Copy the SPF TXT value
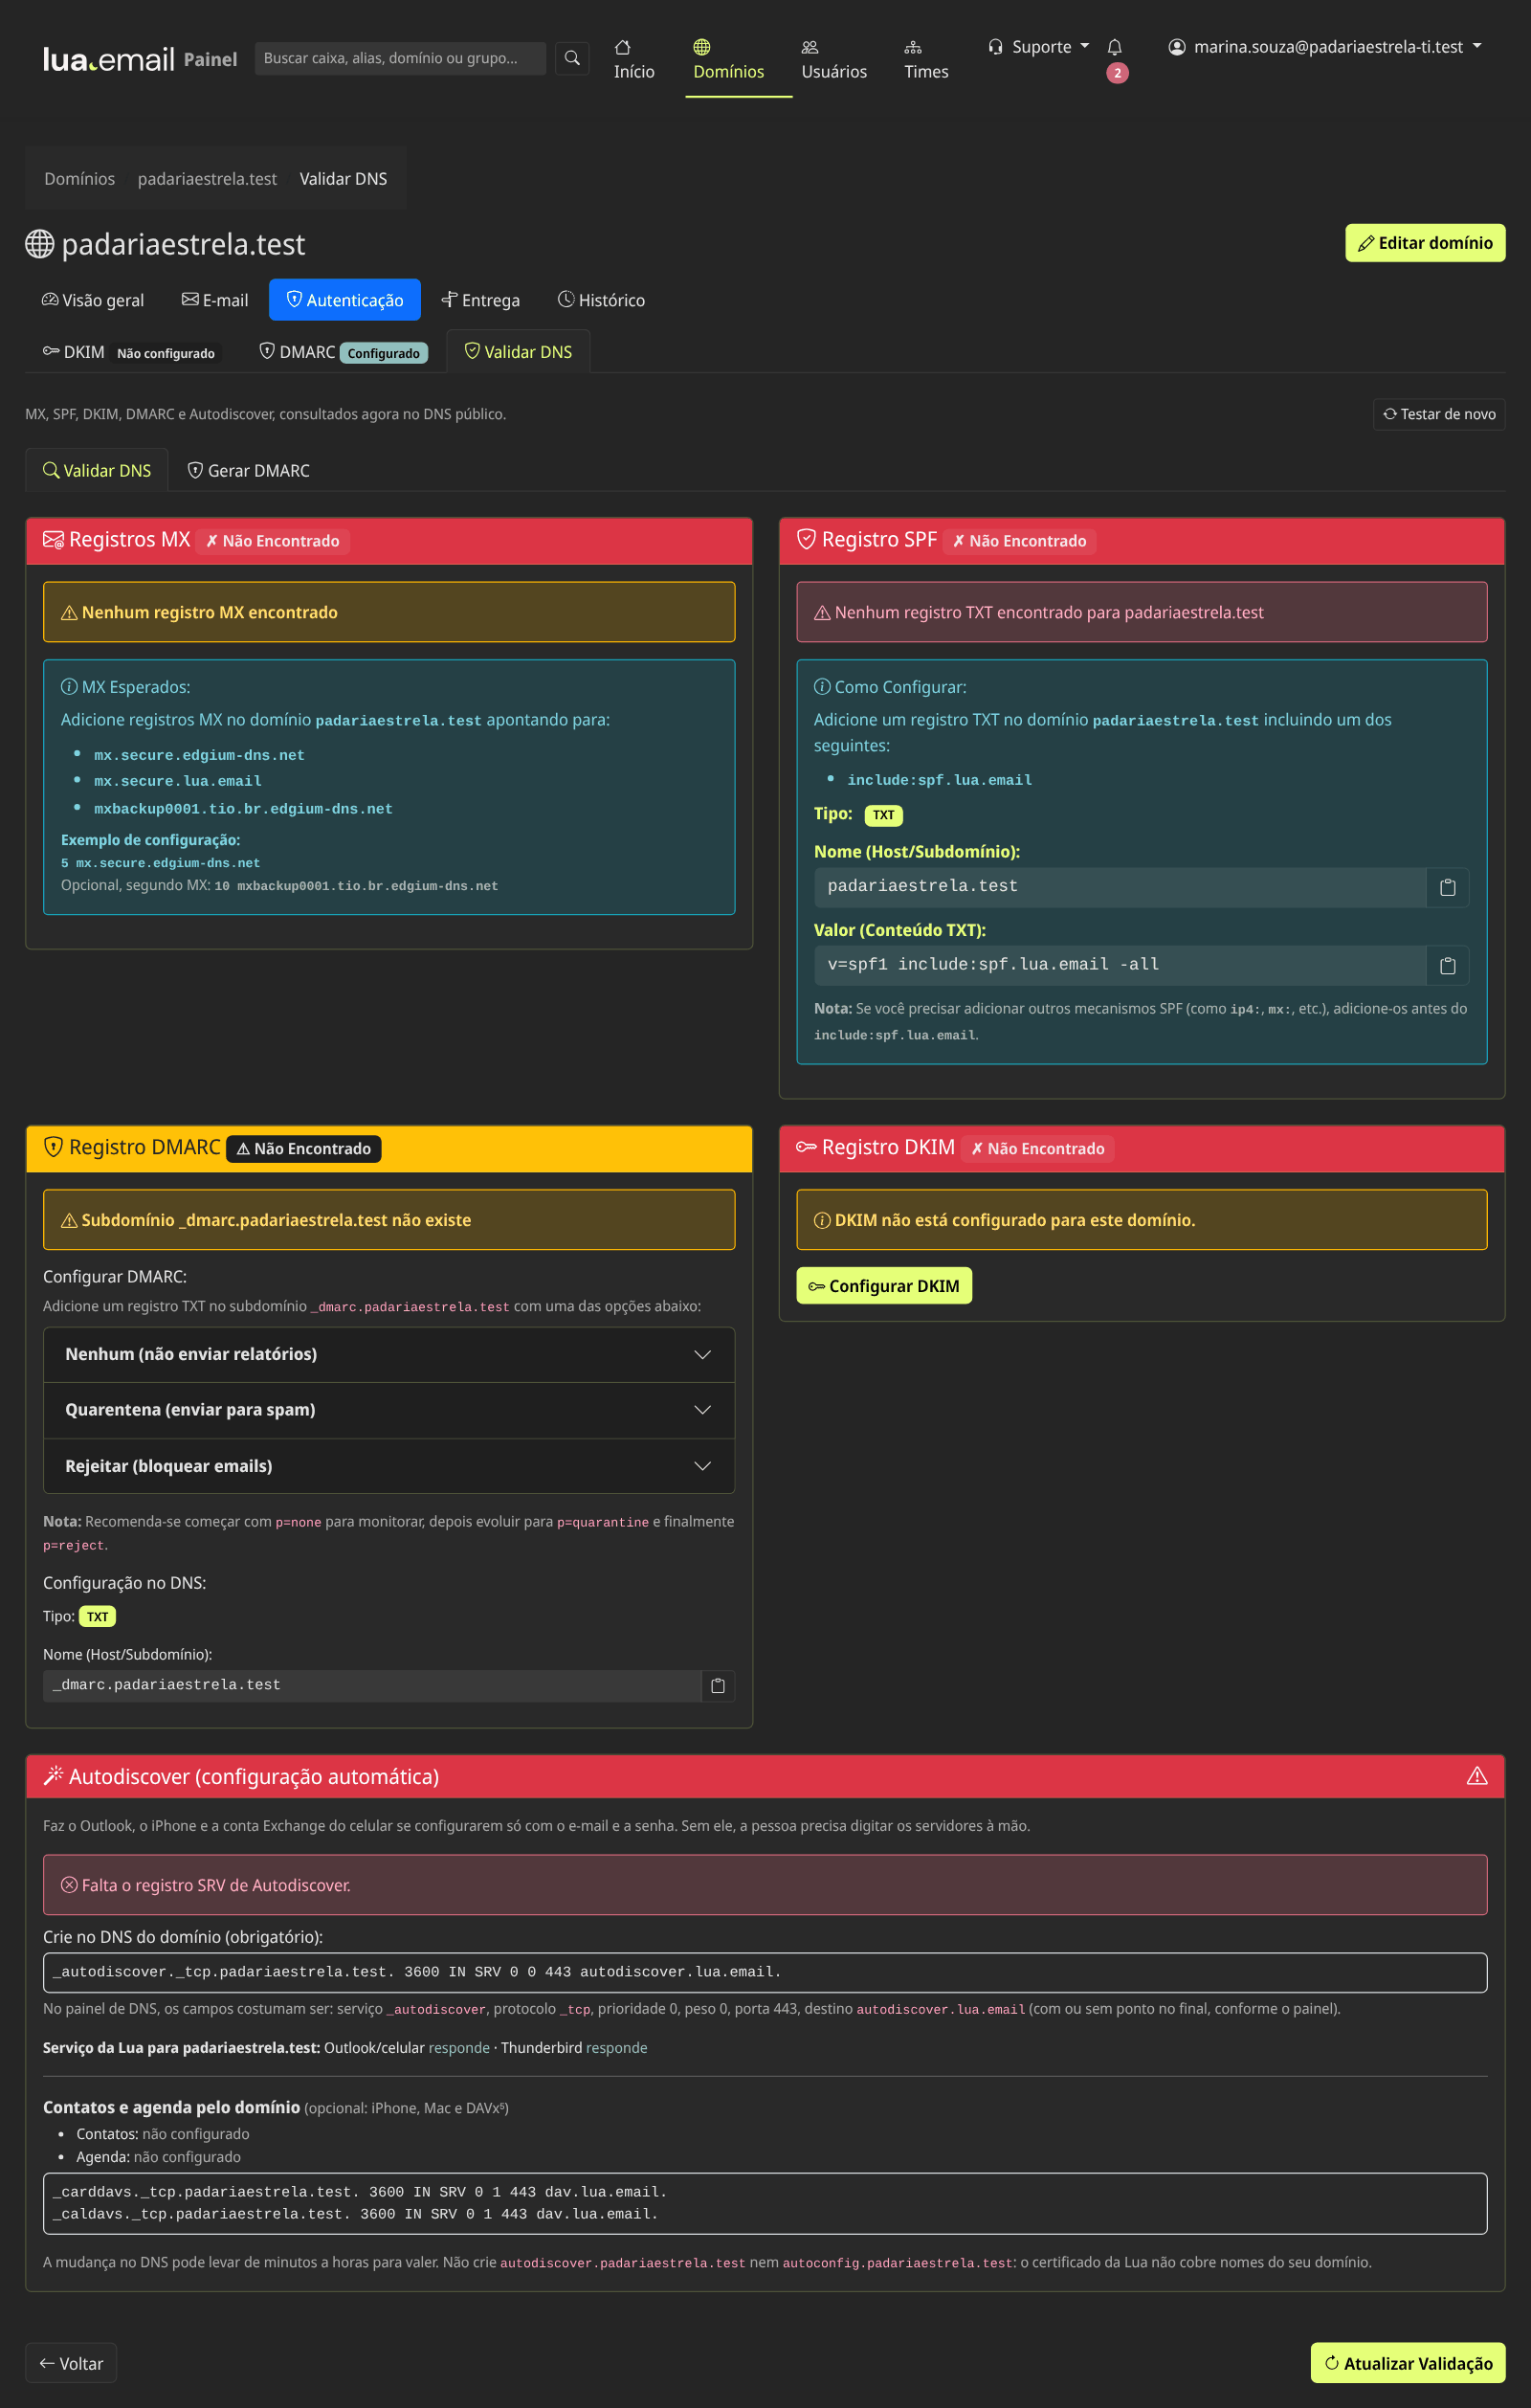Viewport: 1531px width, 2408px height. (x=1447, y=965)
